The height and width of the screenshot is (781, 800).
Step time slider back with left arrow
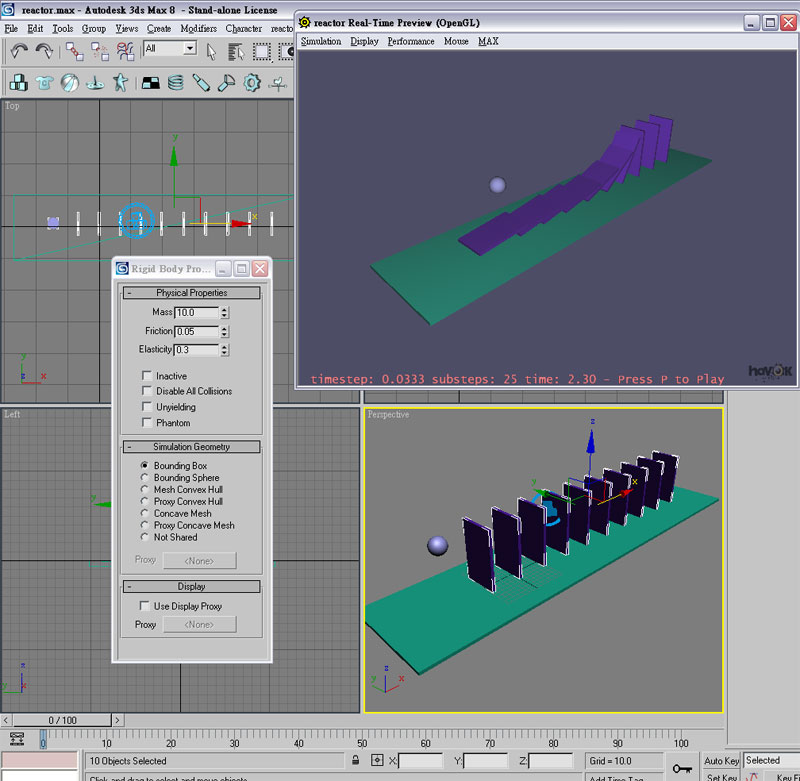[6, 720]
